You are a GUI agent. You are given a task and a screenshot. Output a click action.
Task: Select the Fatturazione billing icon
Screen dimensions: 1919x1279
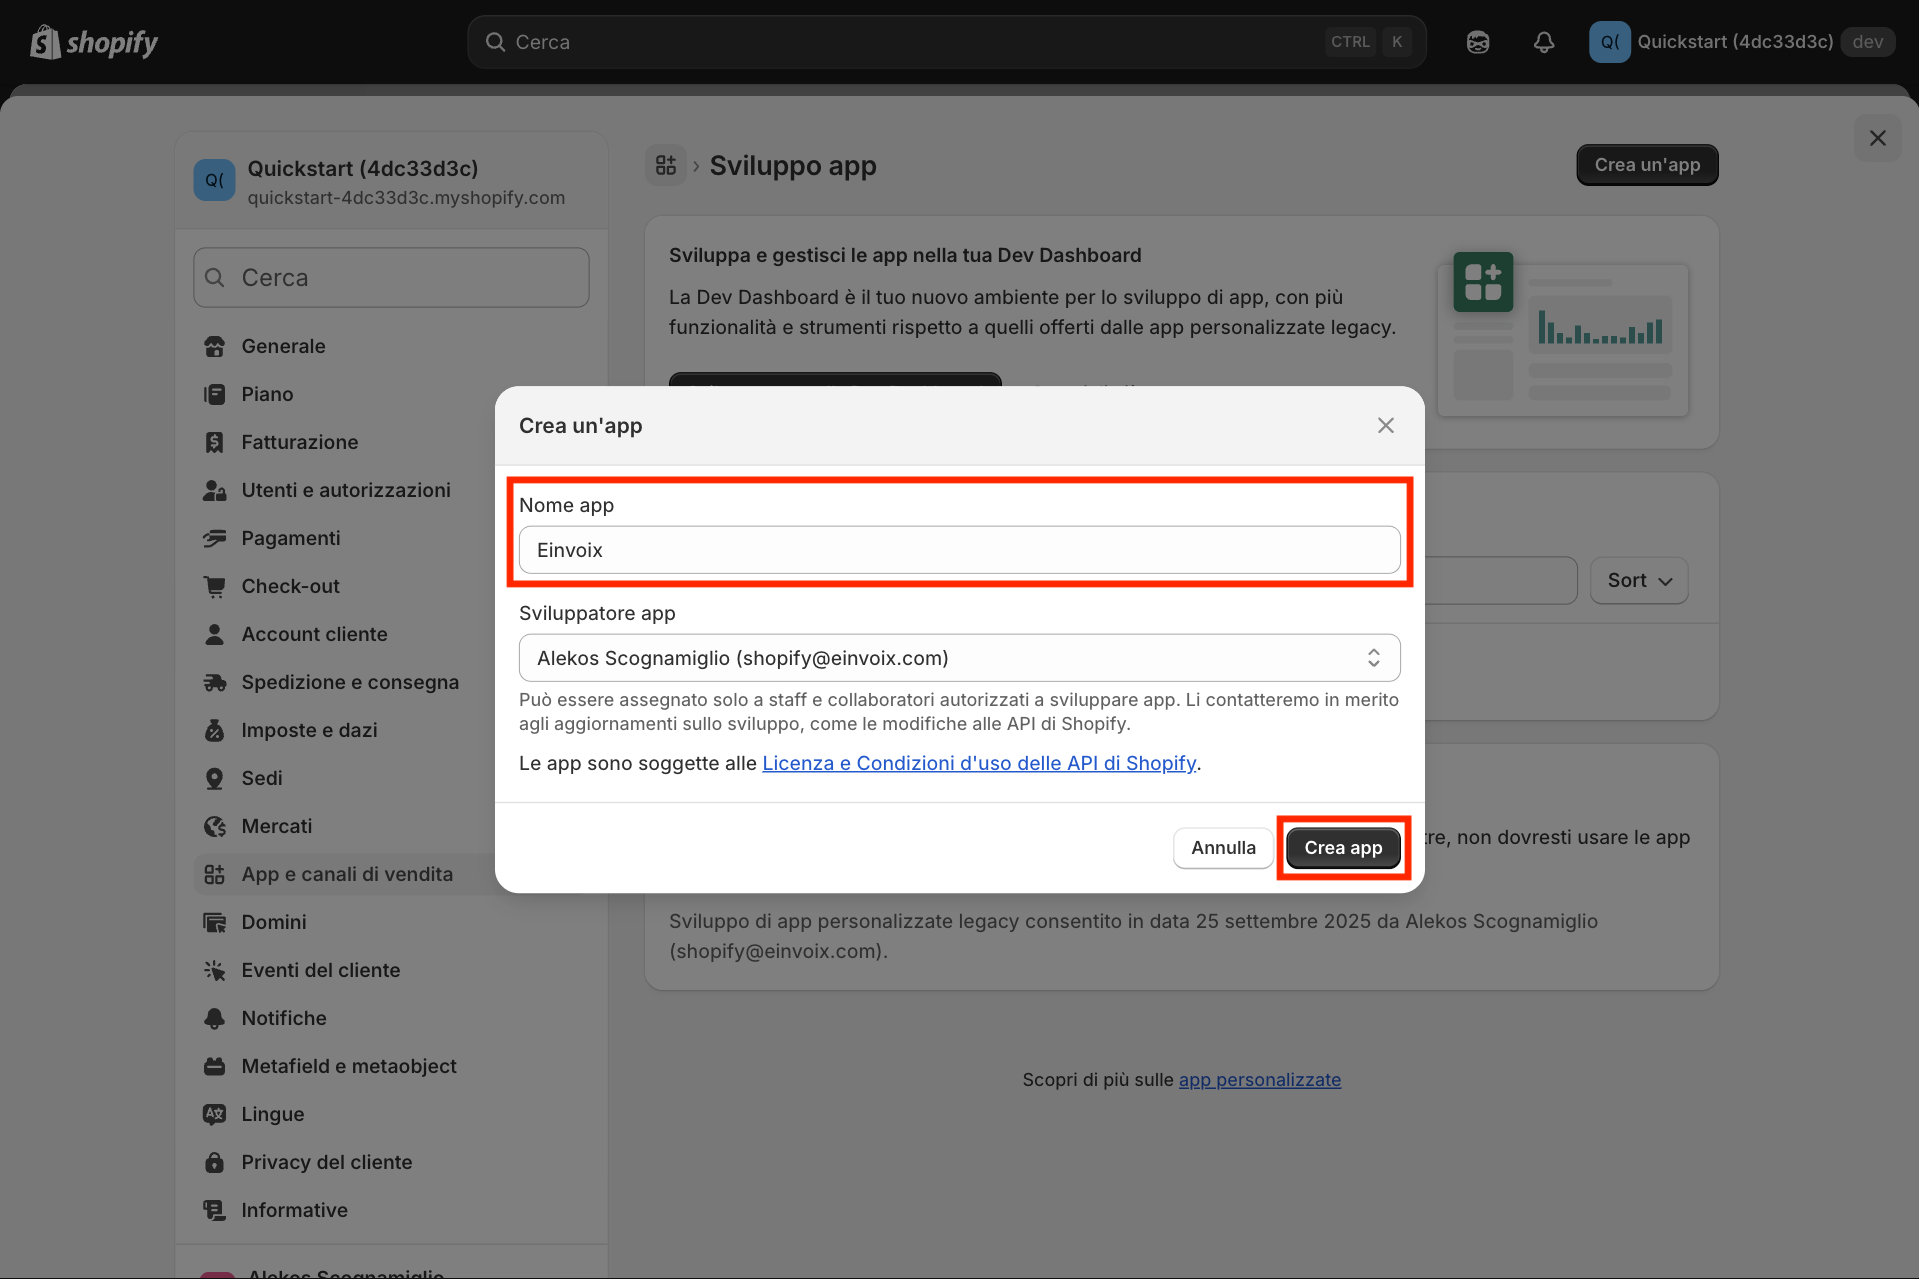(215, 442)
